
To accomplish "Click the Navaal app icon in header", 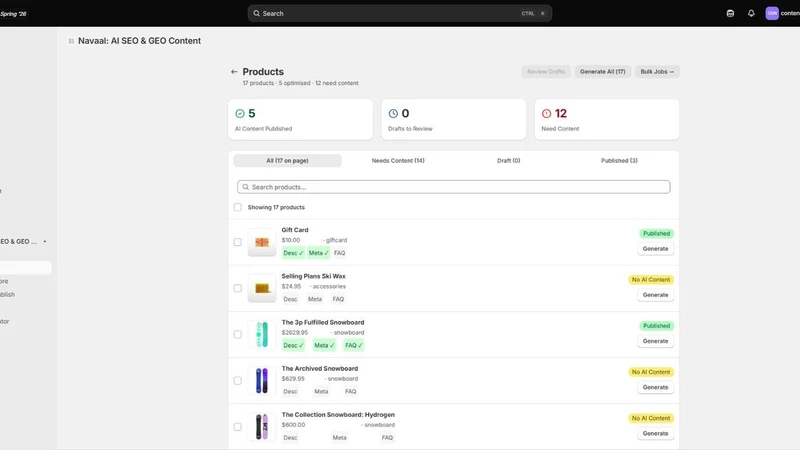I will pos(71,41).
